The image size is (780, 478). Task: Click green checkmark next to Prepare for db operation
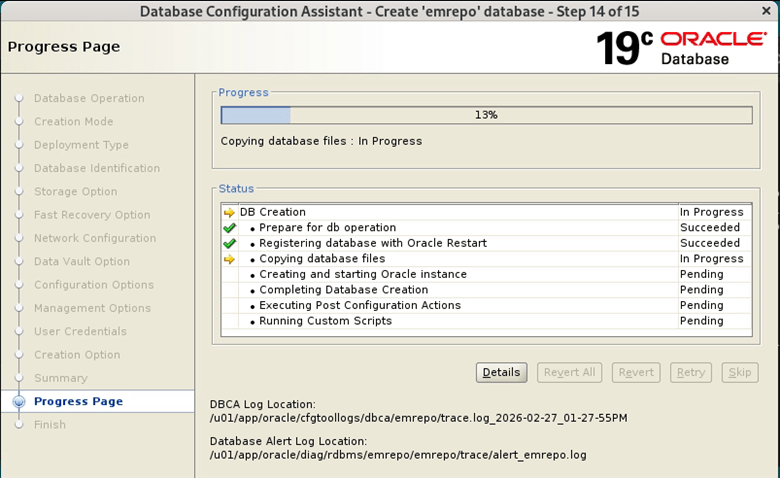(x=229, y=228)
